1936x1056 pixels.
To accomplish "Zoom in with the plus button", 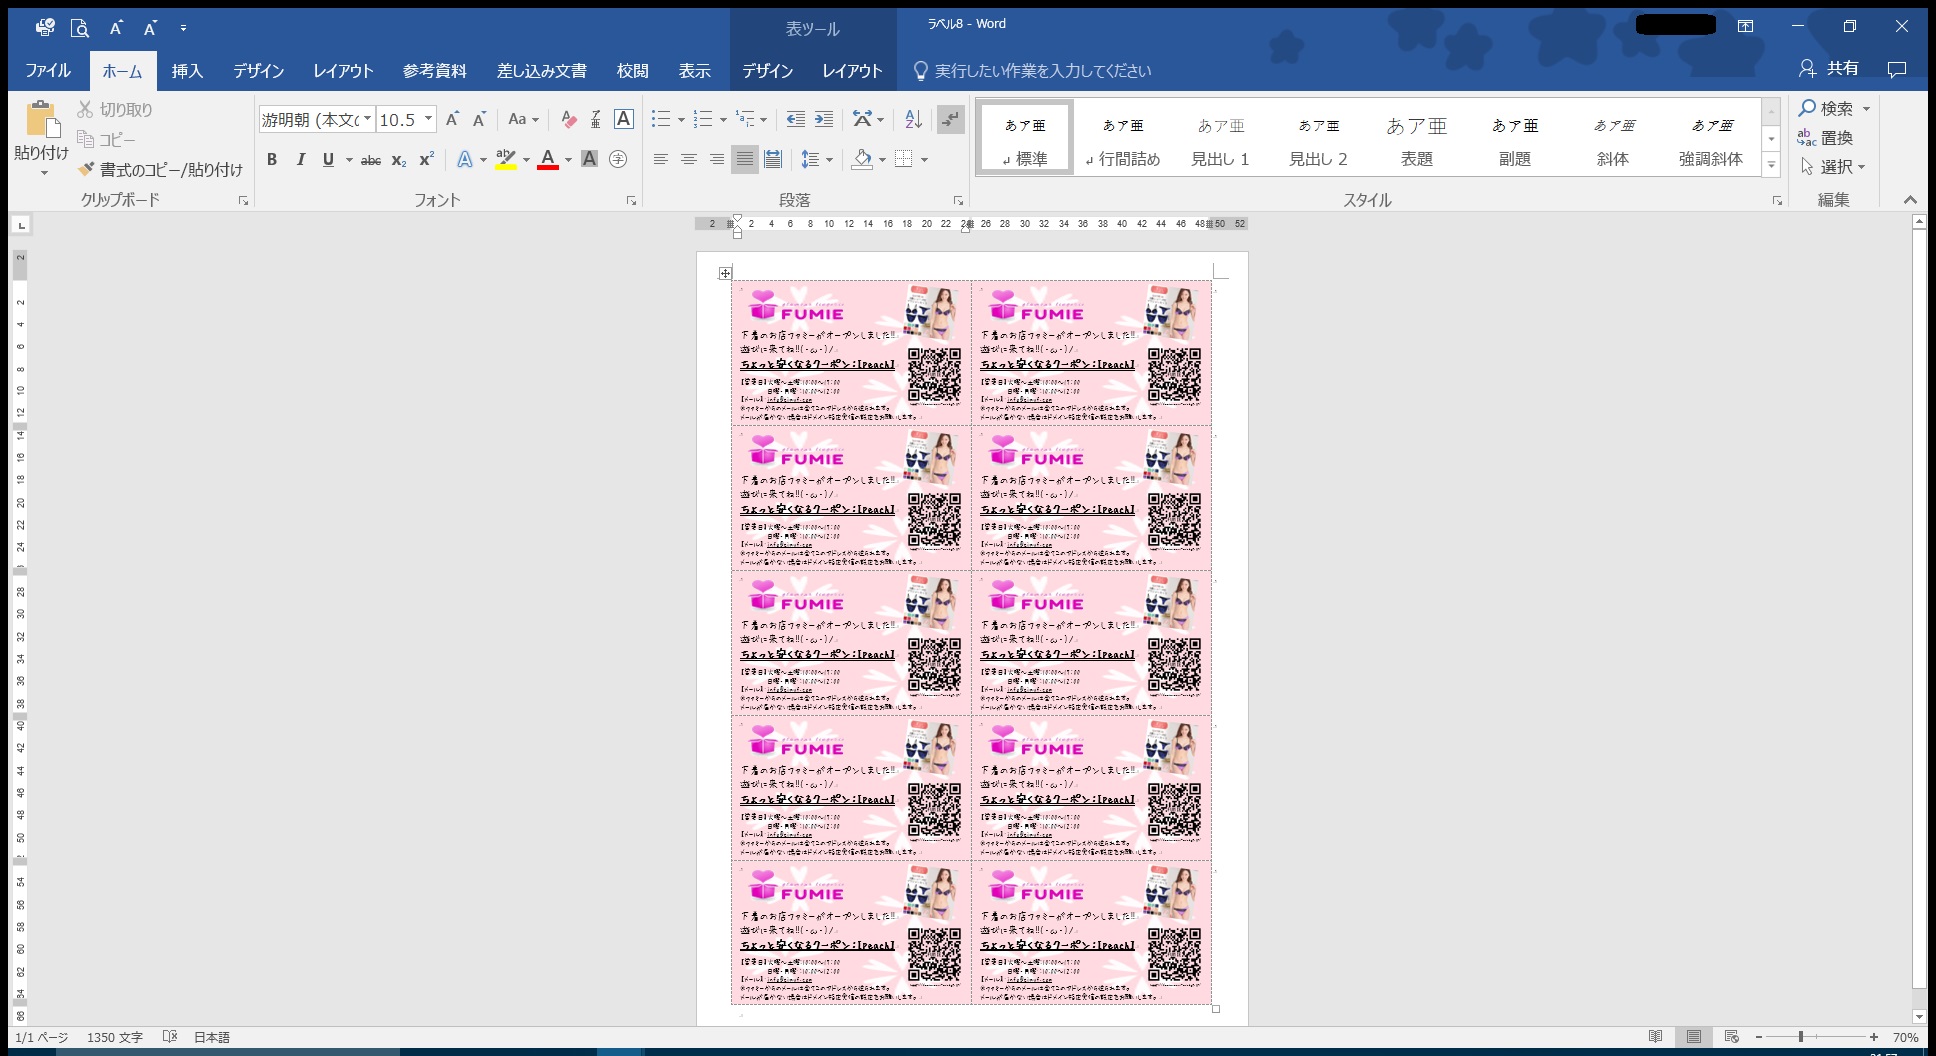I will [1874, 1037].
